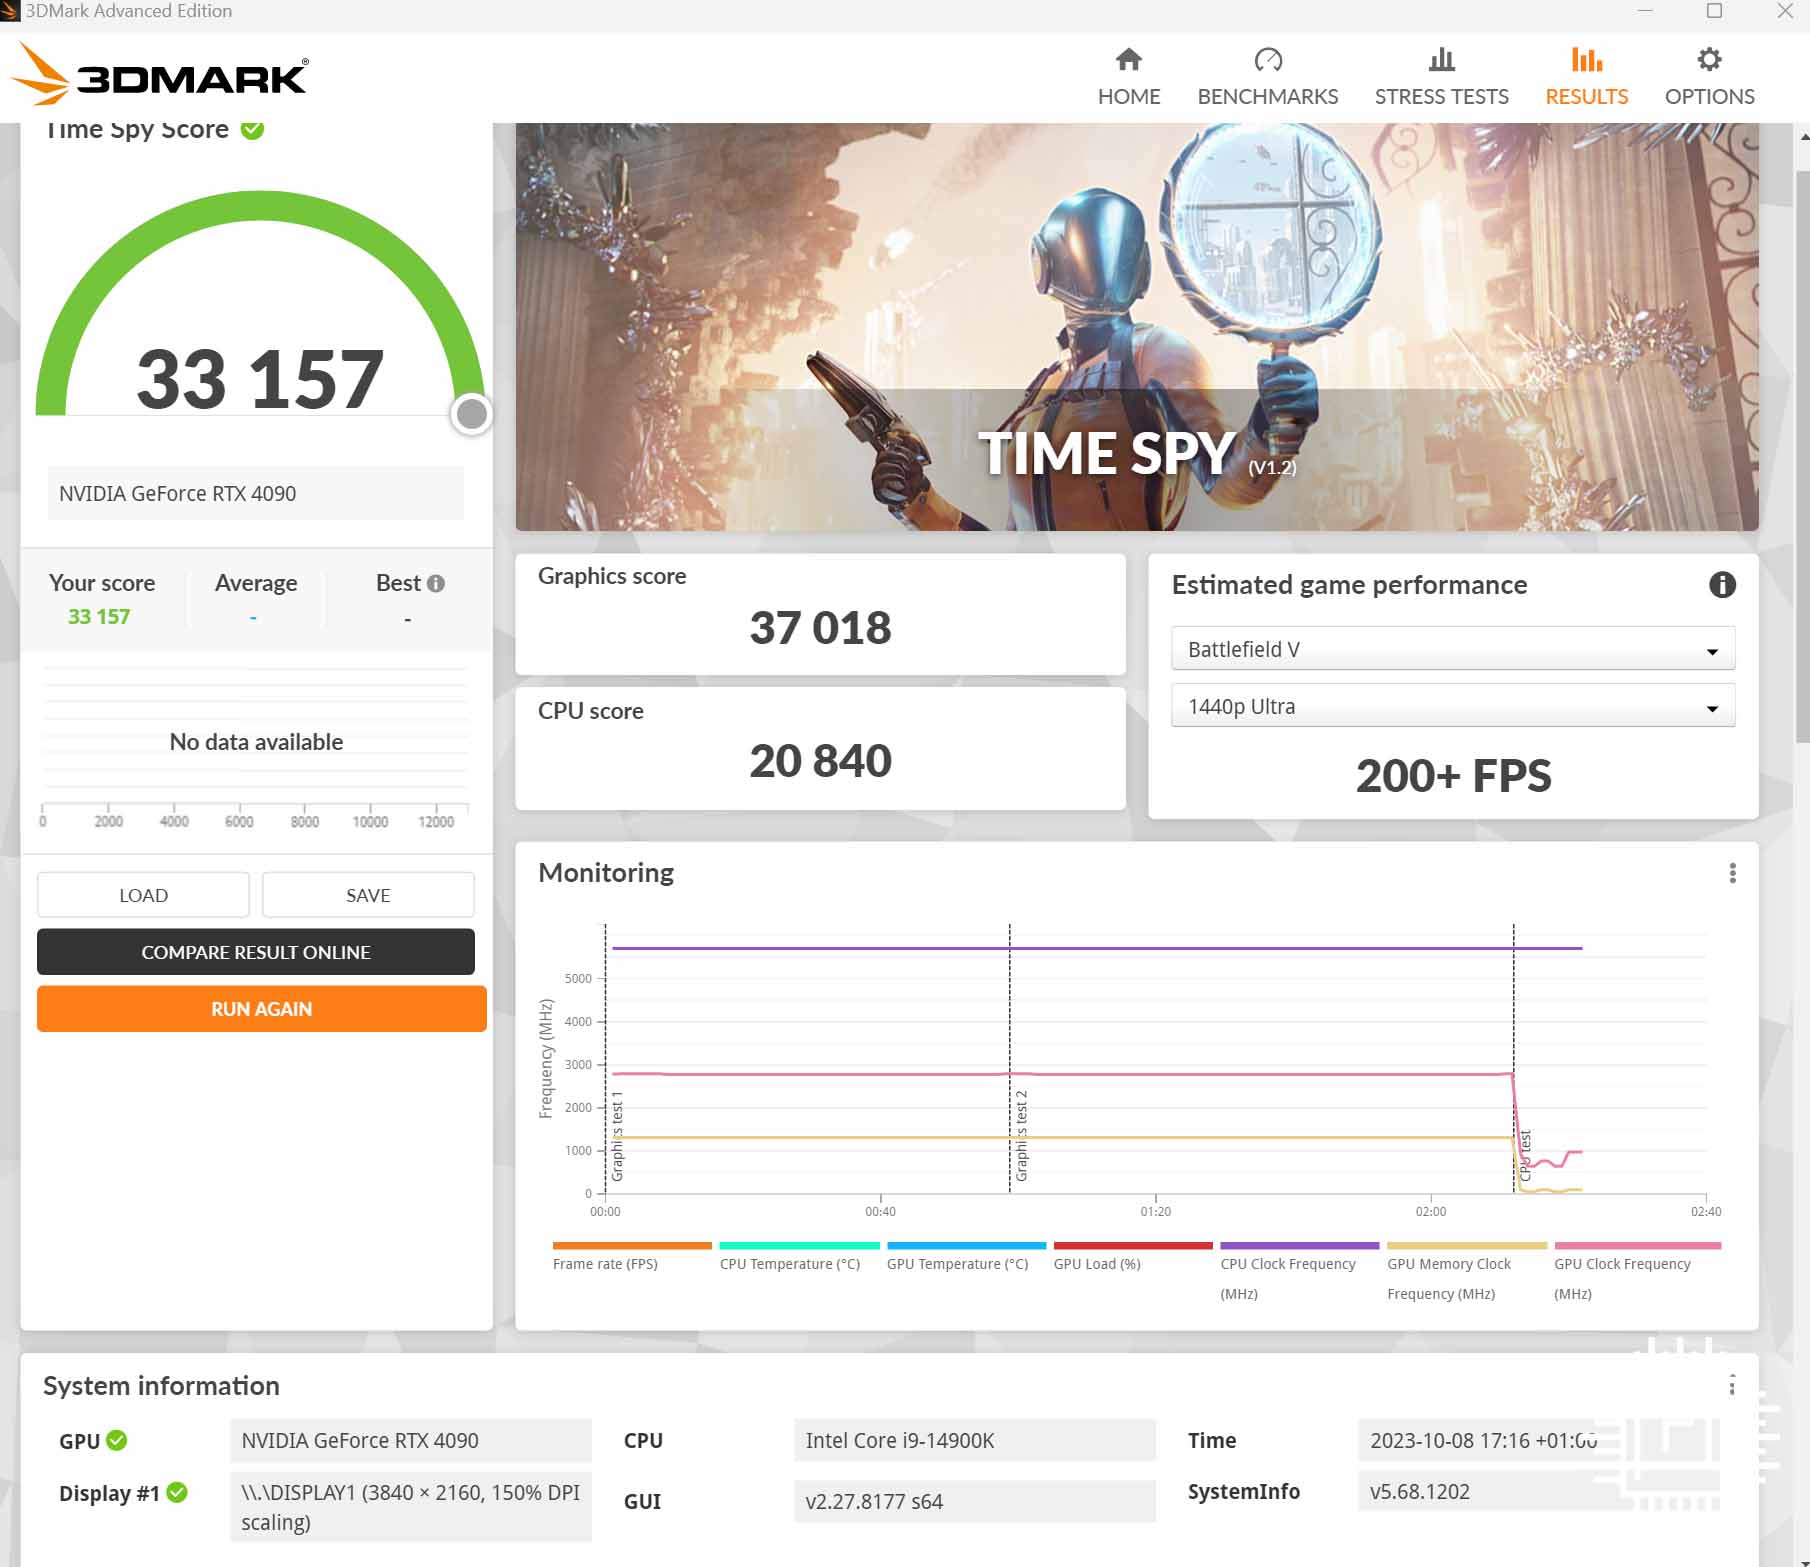
Task: Click the NVIDIA GeForce RTX 4090 field under score
Action: point(256,493)
